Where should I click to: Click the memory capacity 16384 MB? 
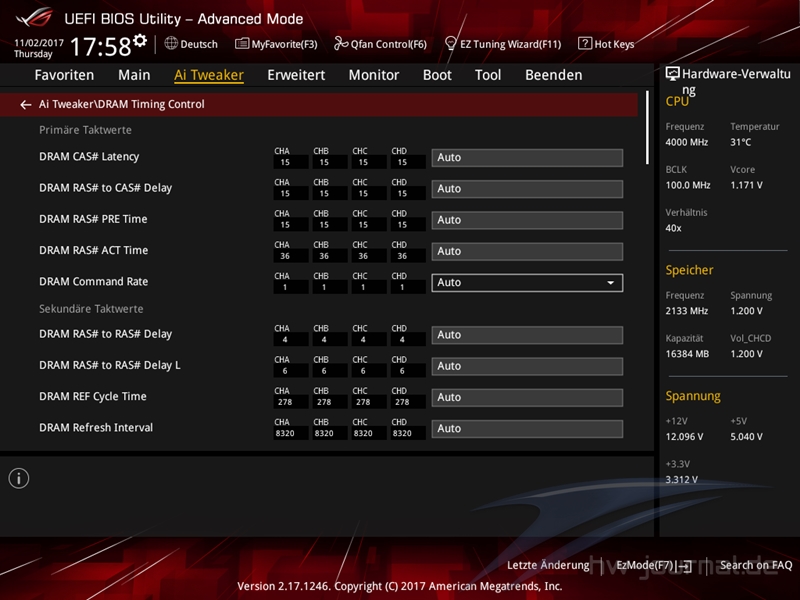point(687,354)
